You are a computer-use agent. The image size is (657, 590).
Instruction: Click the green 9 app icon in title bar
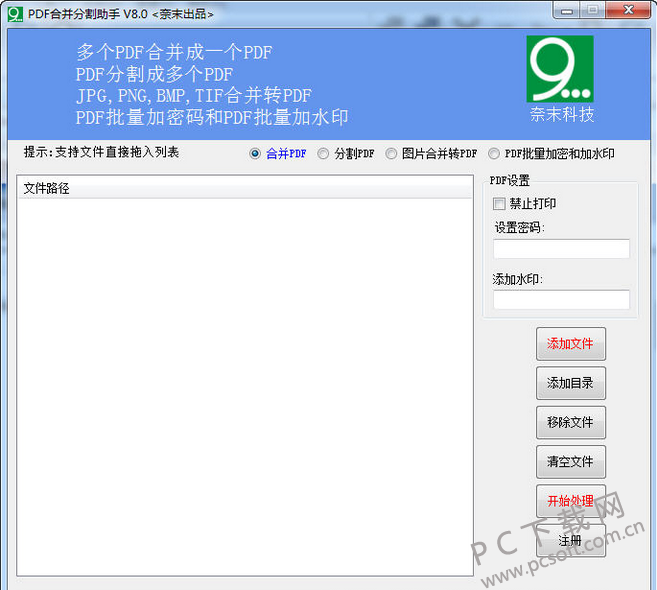[x=15, y=14]
